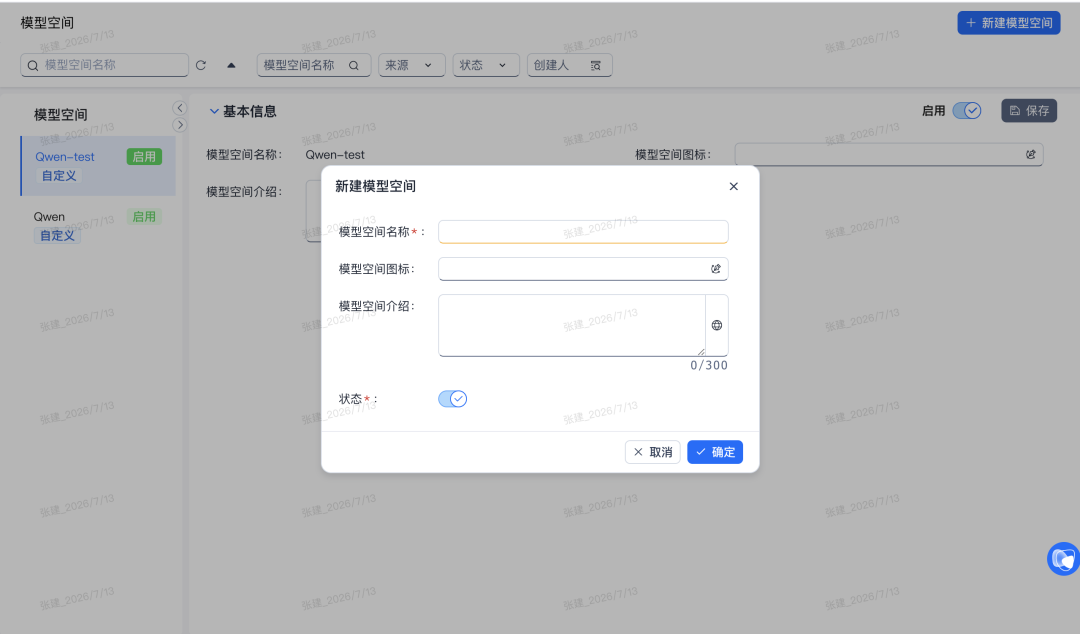Click the background 模型空间图标 field
Image resolution: width=1080 pixels, height=634 pixels.
[x=889, y=154]
